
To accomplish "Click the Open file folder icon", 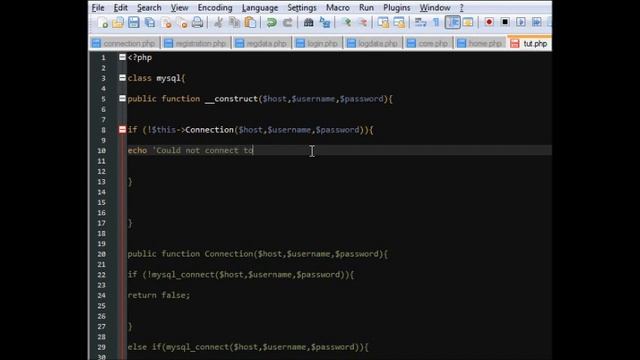I will click(x=118, y=22).
